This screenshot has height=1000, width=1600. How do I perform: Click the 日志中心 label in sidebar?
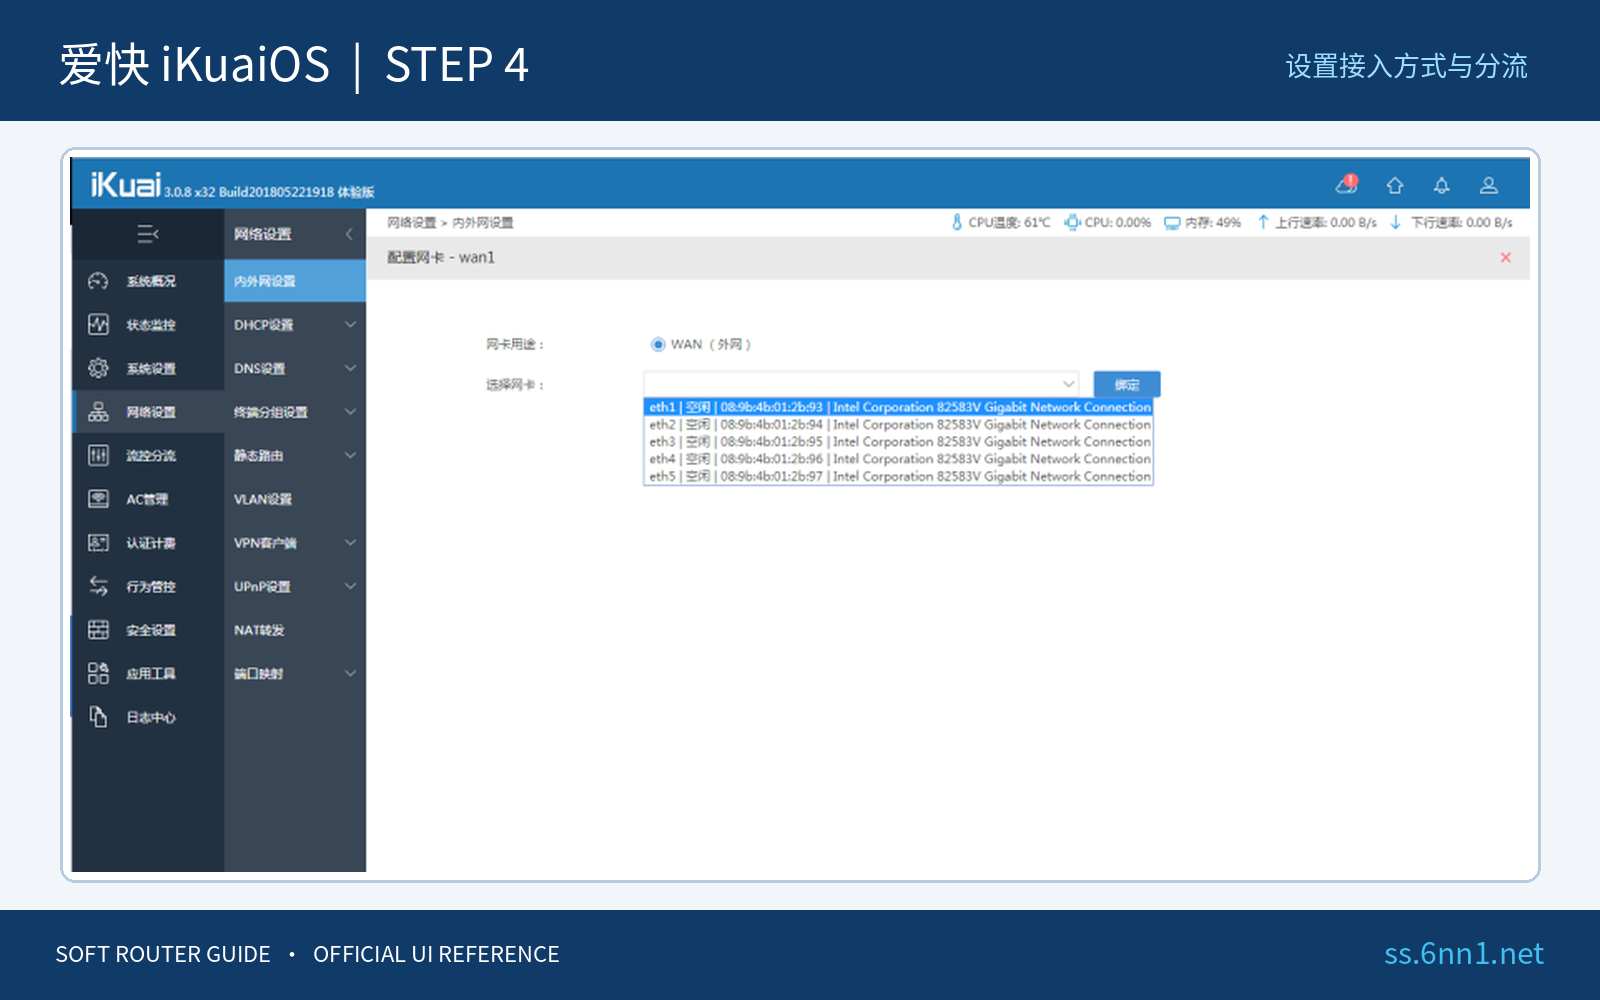pos(151,717)
